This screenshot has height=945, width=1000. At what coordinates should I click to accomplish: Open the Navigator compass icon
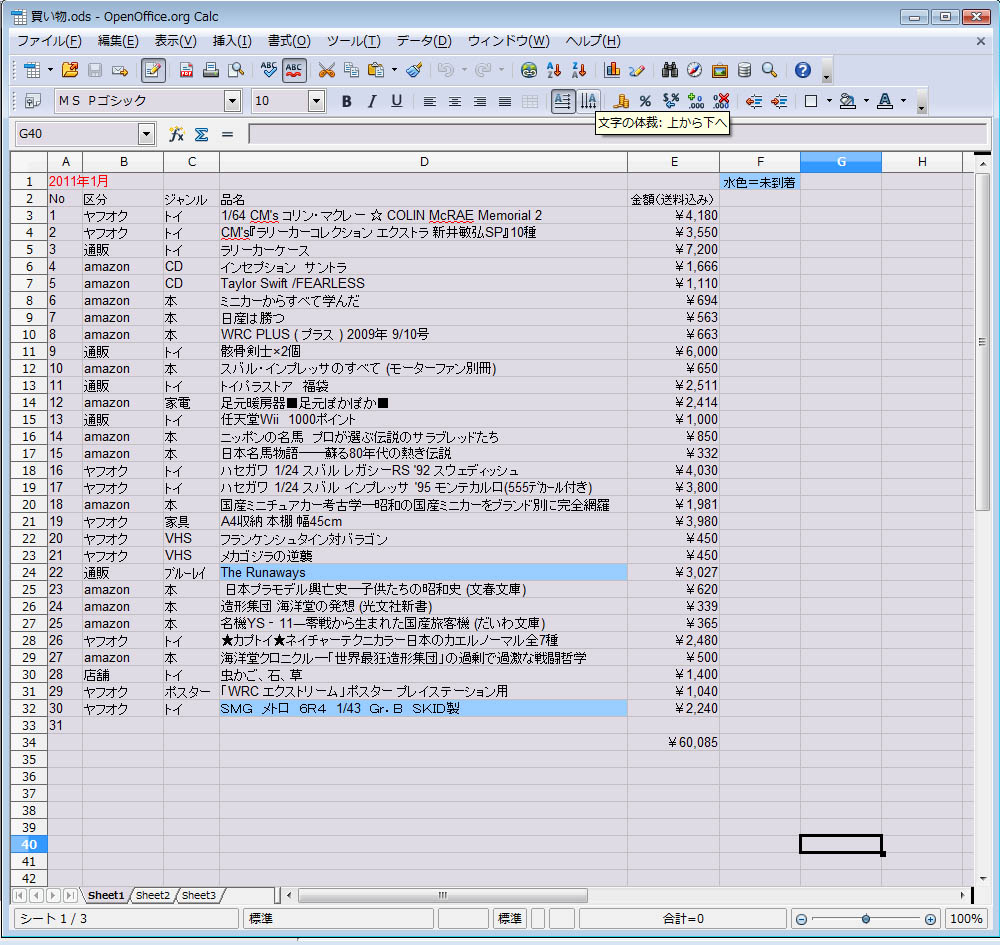(x=695, y=70)
